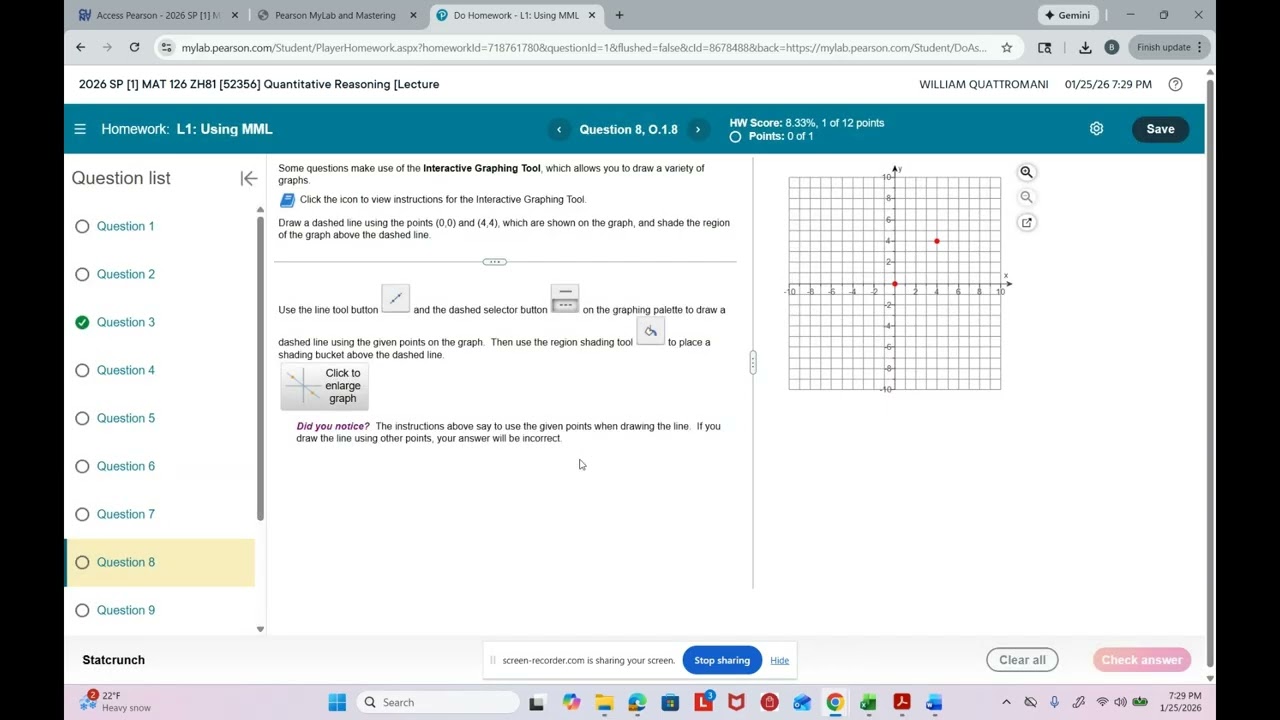The image size is (1280, 720).
Task: Go to next question arrow
Action: [x=698, y=129]
